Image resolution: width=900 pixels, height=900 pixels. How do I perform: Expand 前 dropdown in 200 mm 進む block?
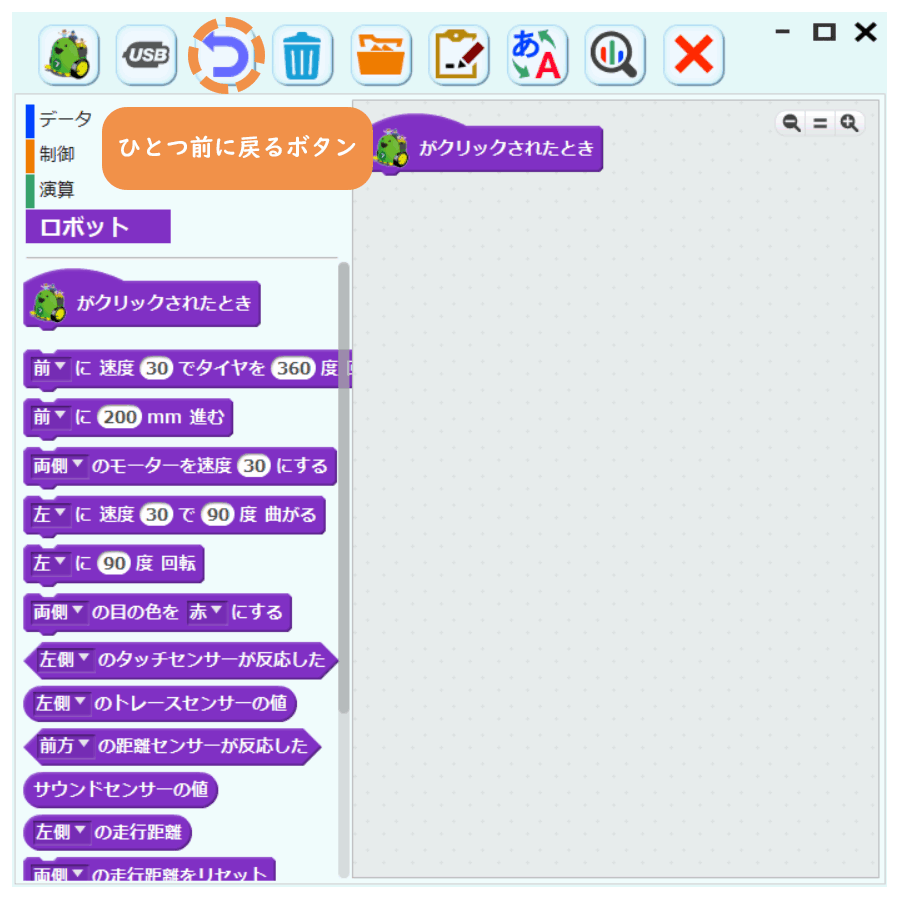click(50, 417)
